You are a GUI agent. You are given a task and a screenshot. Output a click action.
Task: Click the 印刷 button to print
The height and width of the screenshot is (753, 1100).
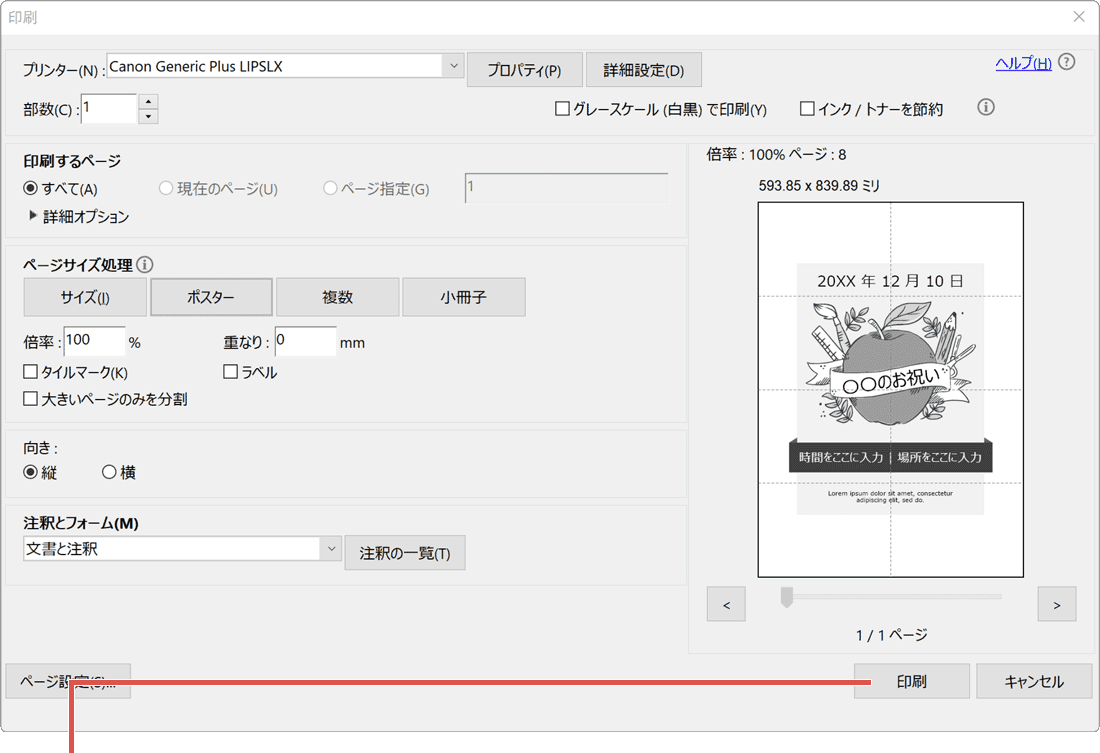click(x=910, y=681)
